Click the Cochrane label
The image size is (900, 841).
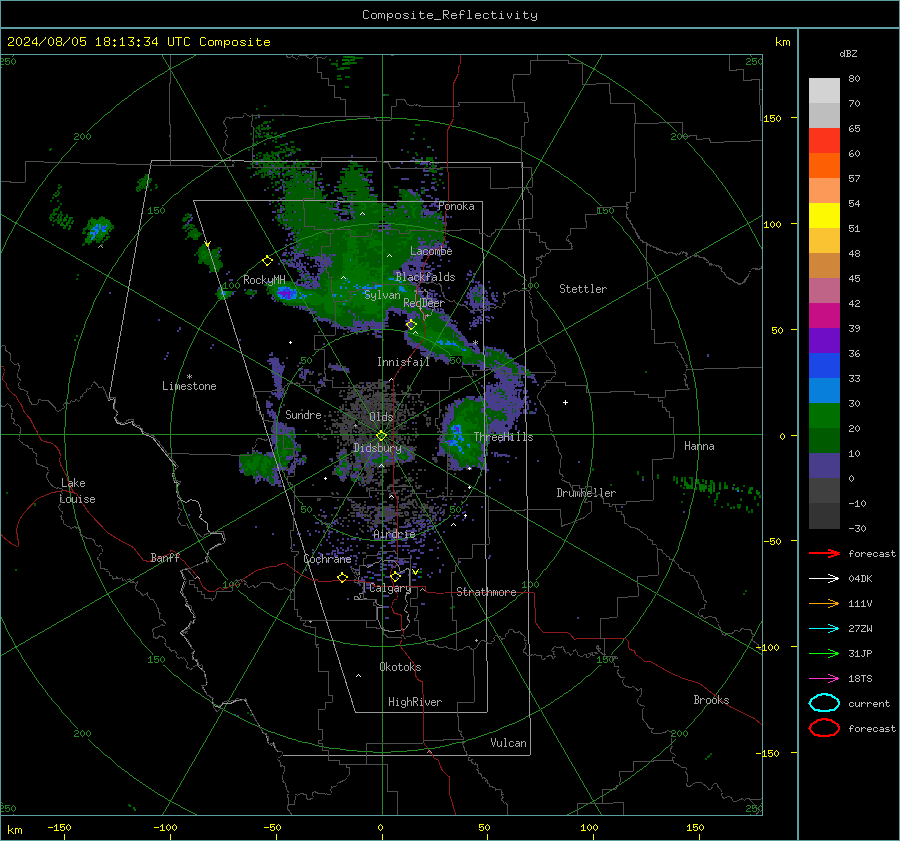[x=327, y=559]
